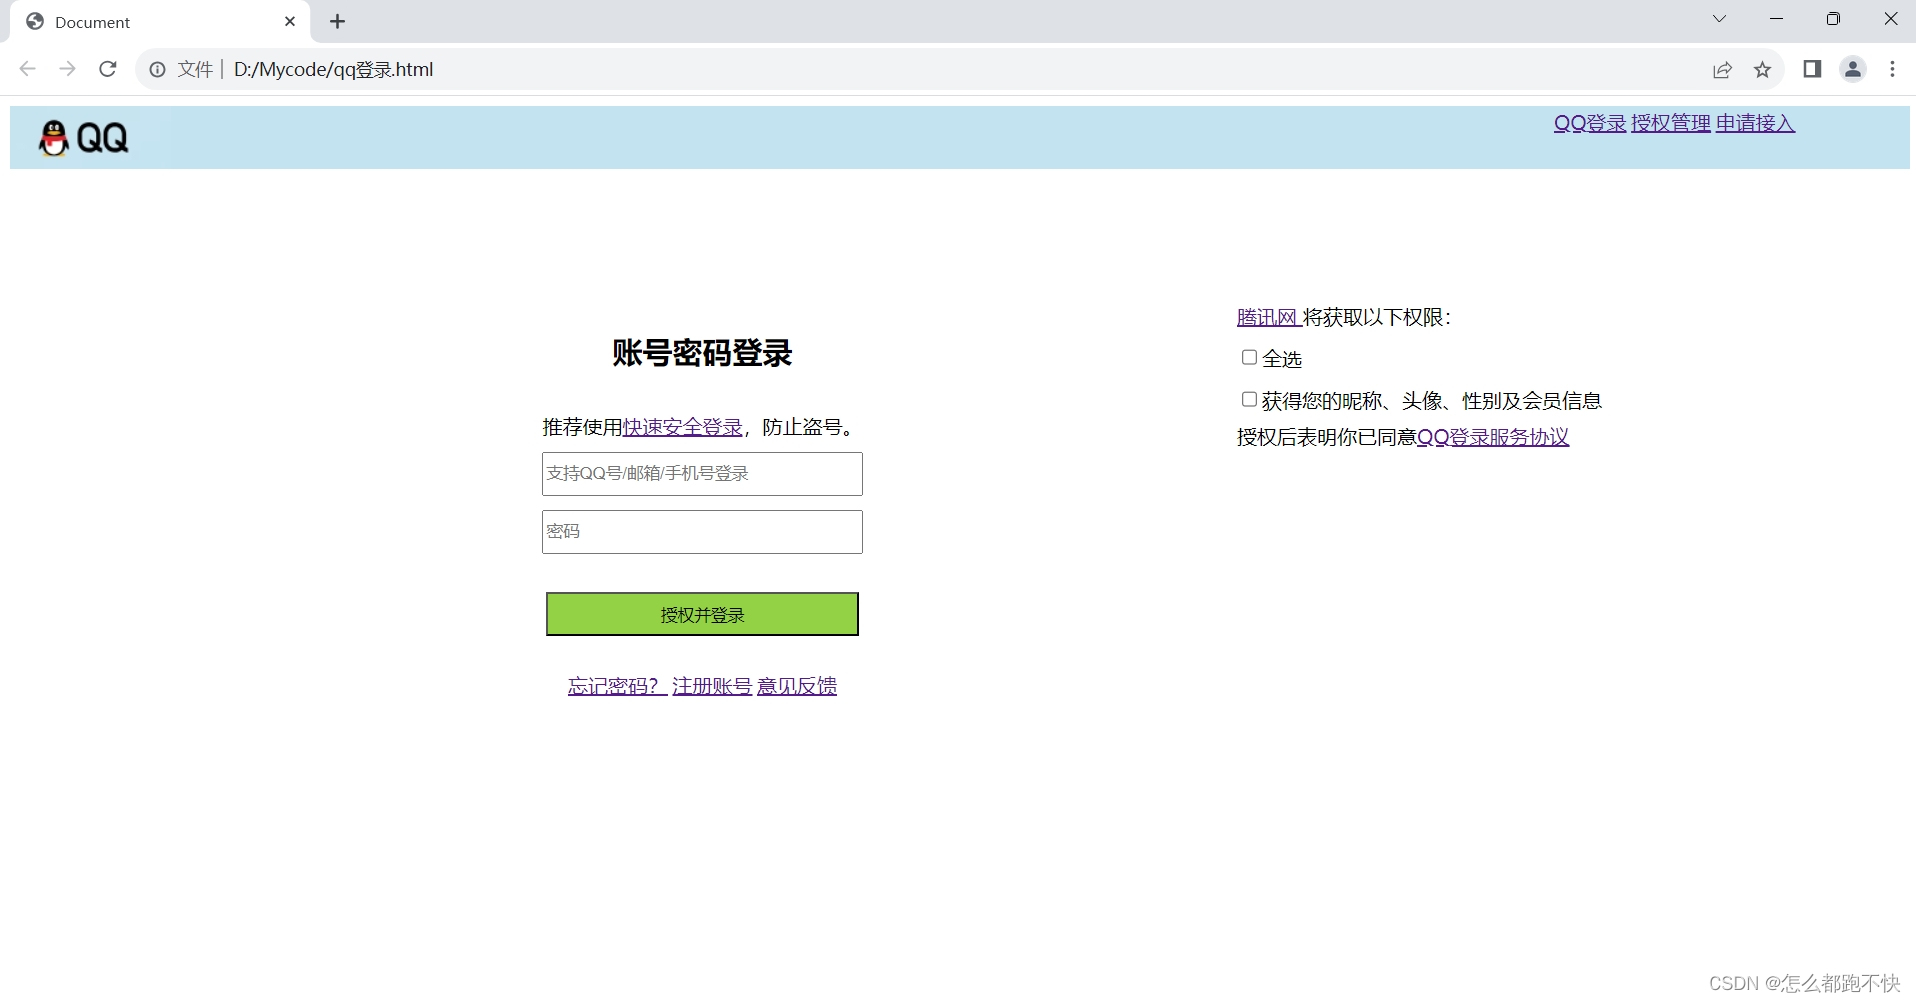Follow the 快速安全登录 link
This screenshot has width=1916, height=1002.
pos(683,427)
